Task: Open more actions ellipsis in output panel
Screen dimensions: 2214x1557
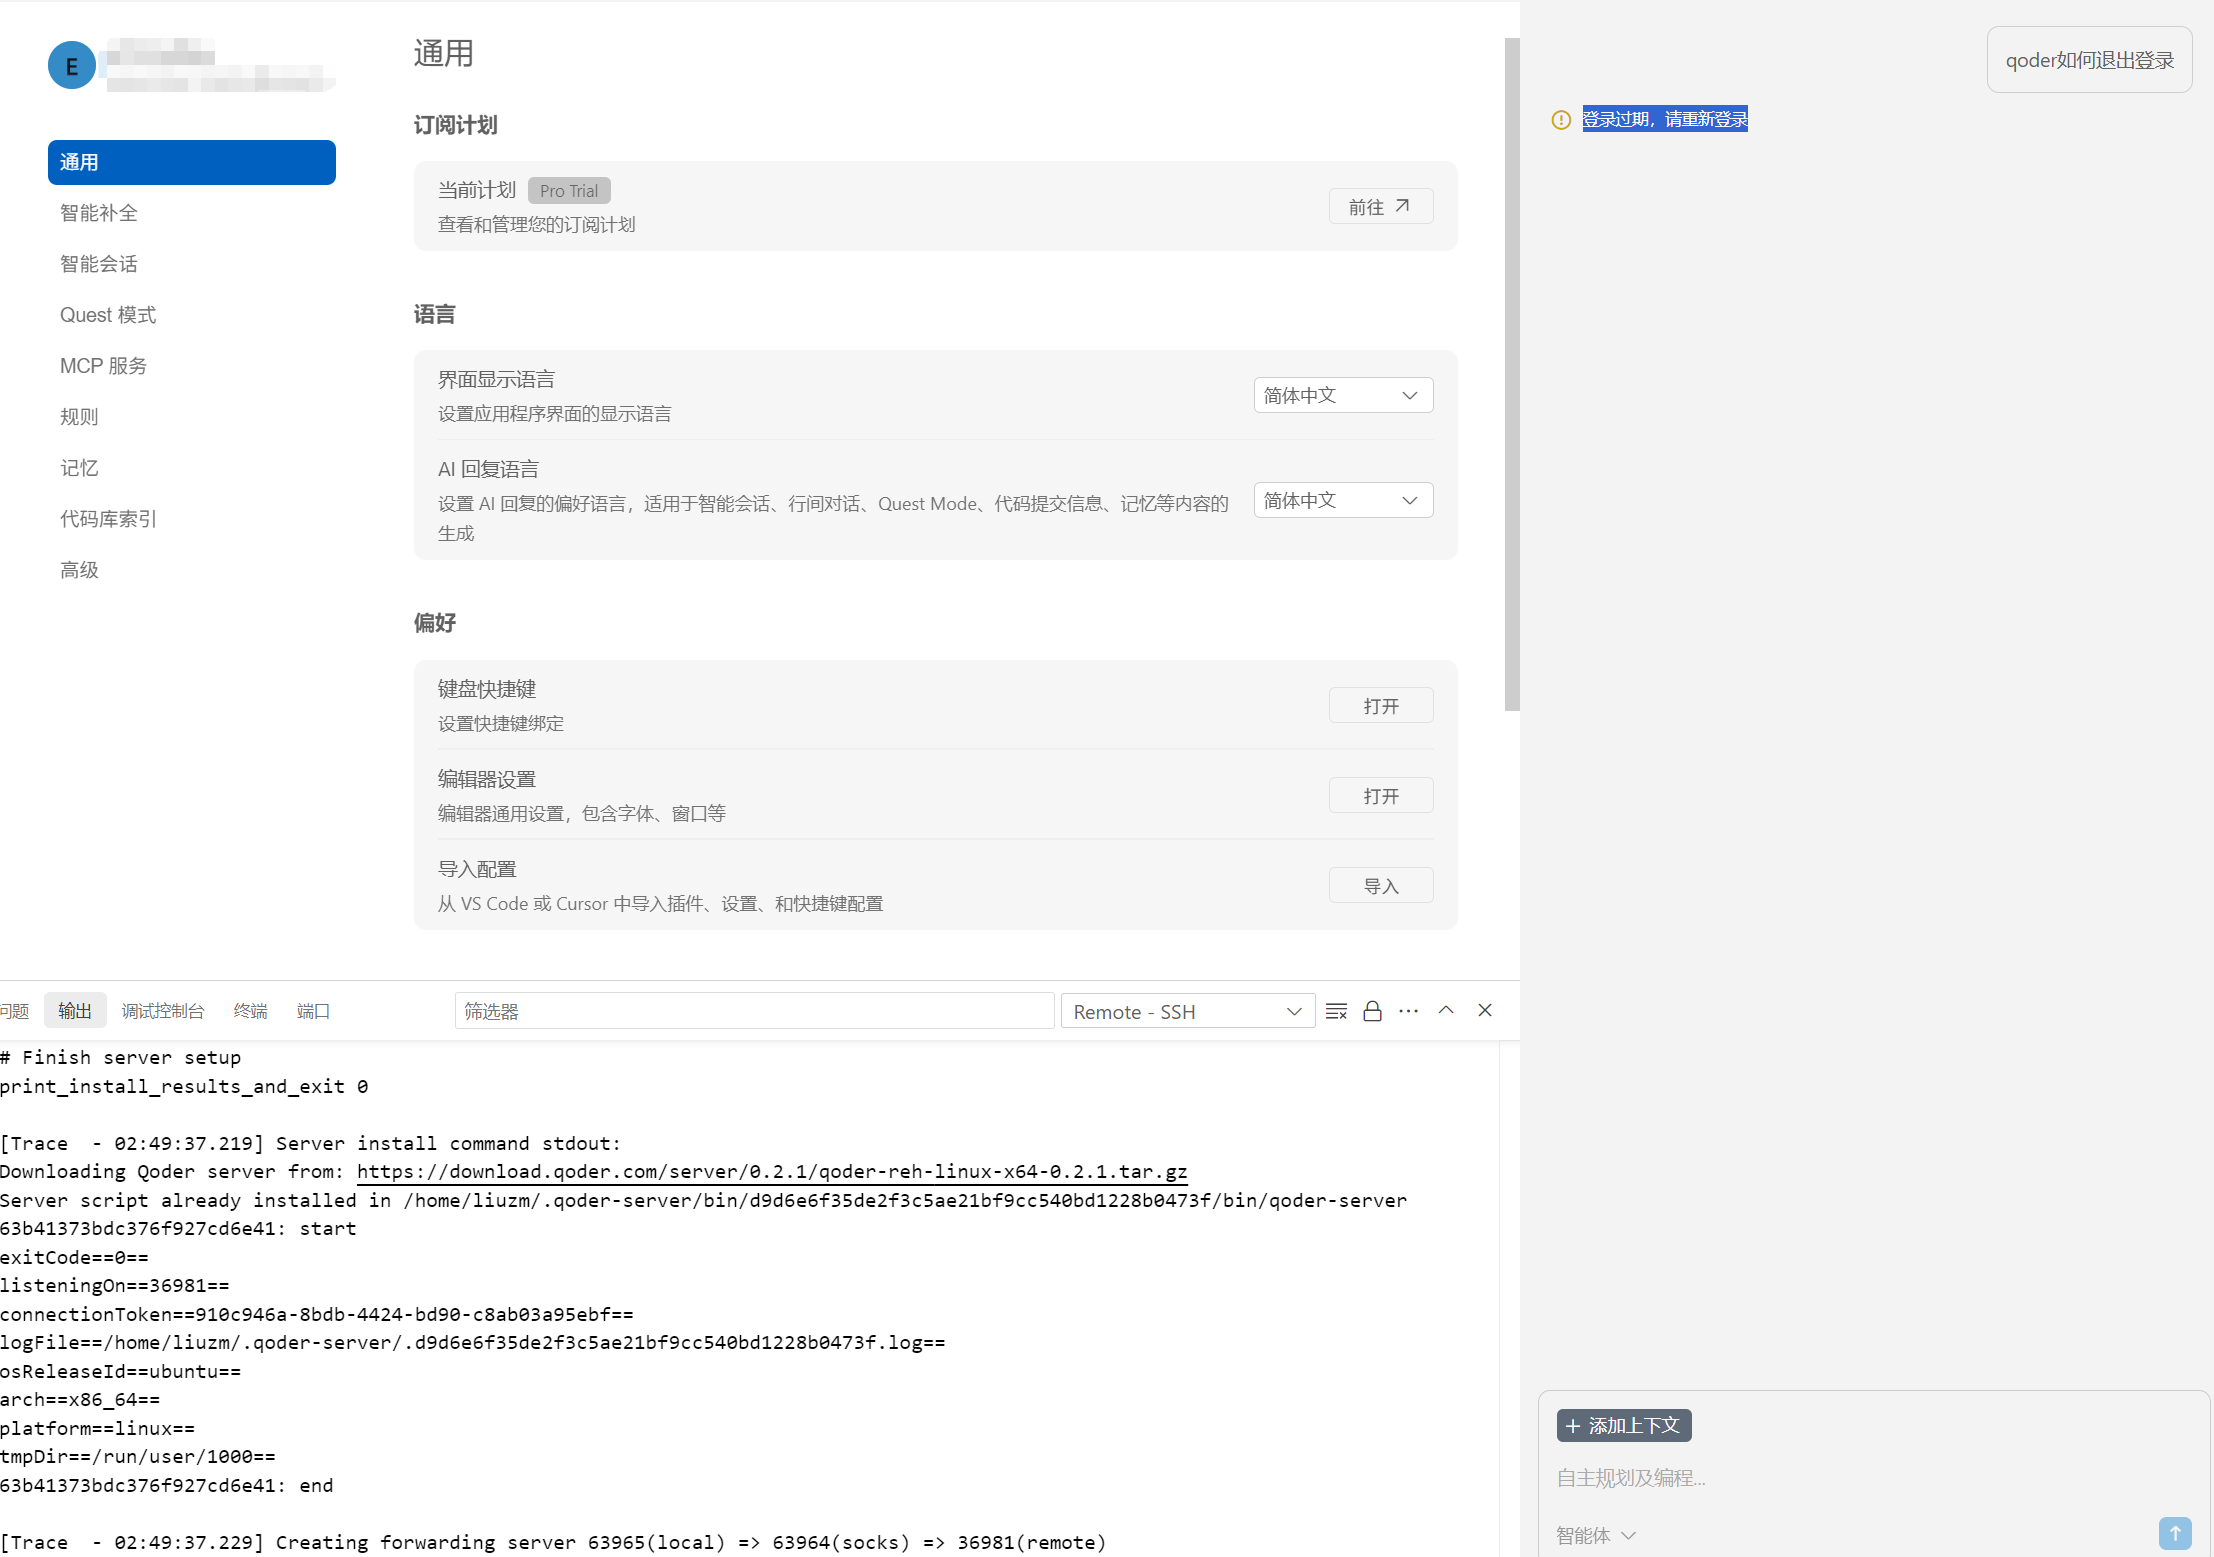Action: (x=1408, y=1011)
